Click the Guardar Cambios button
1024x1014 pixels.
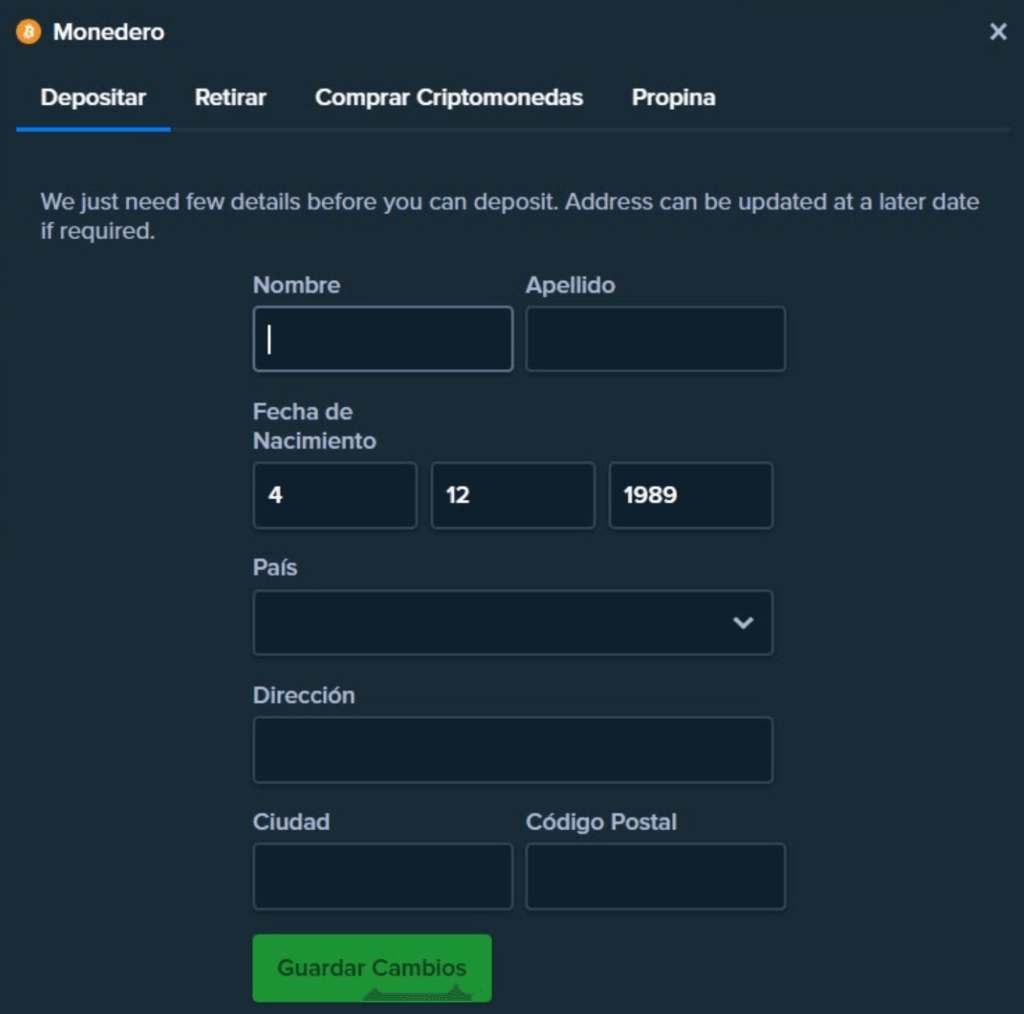[372, 967]
